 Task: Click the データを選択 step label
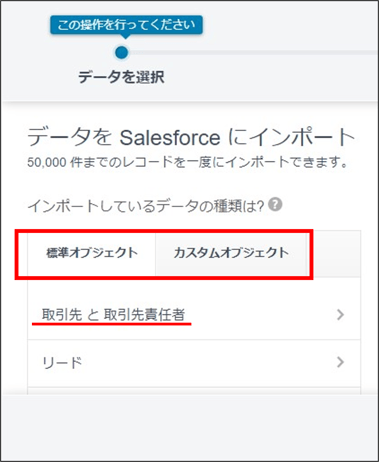coord(121,77)
